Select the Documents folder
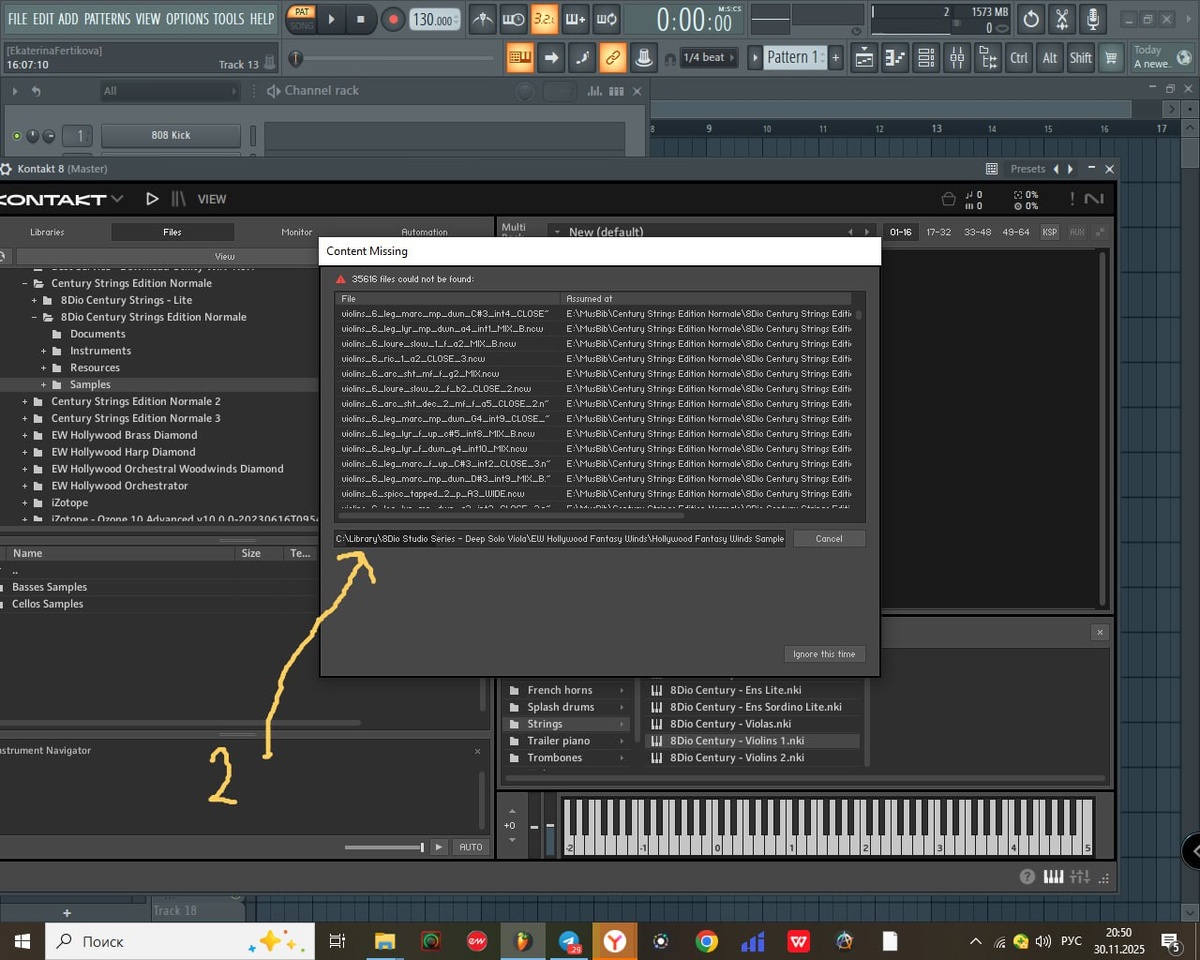The height and width of the screenshot is (960, 1200). [x=98, y=334]
